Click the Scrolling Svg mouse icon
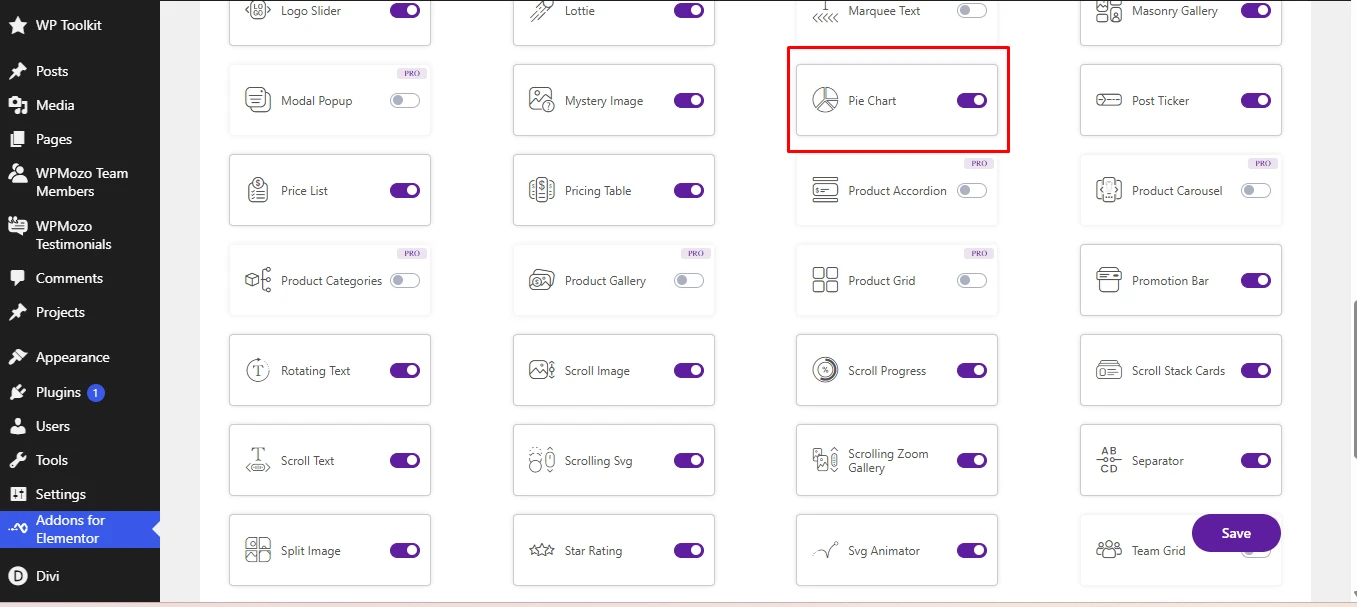The height and width of the screenshot is (607, 1357). tap(541, 461)
